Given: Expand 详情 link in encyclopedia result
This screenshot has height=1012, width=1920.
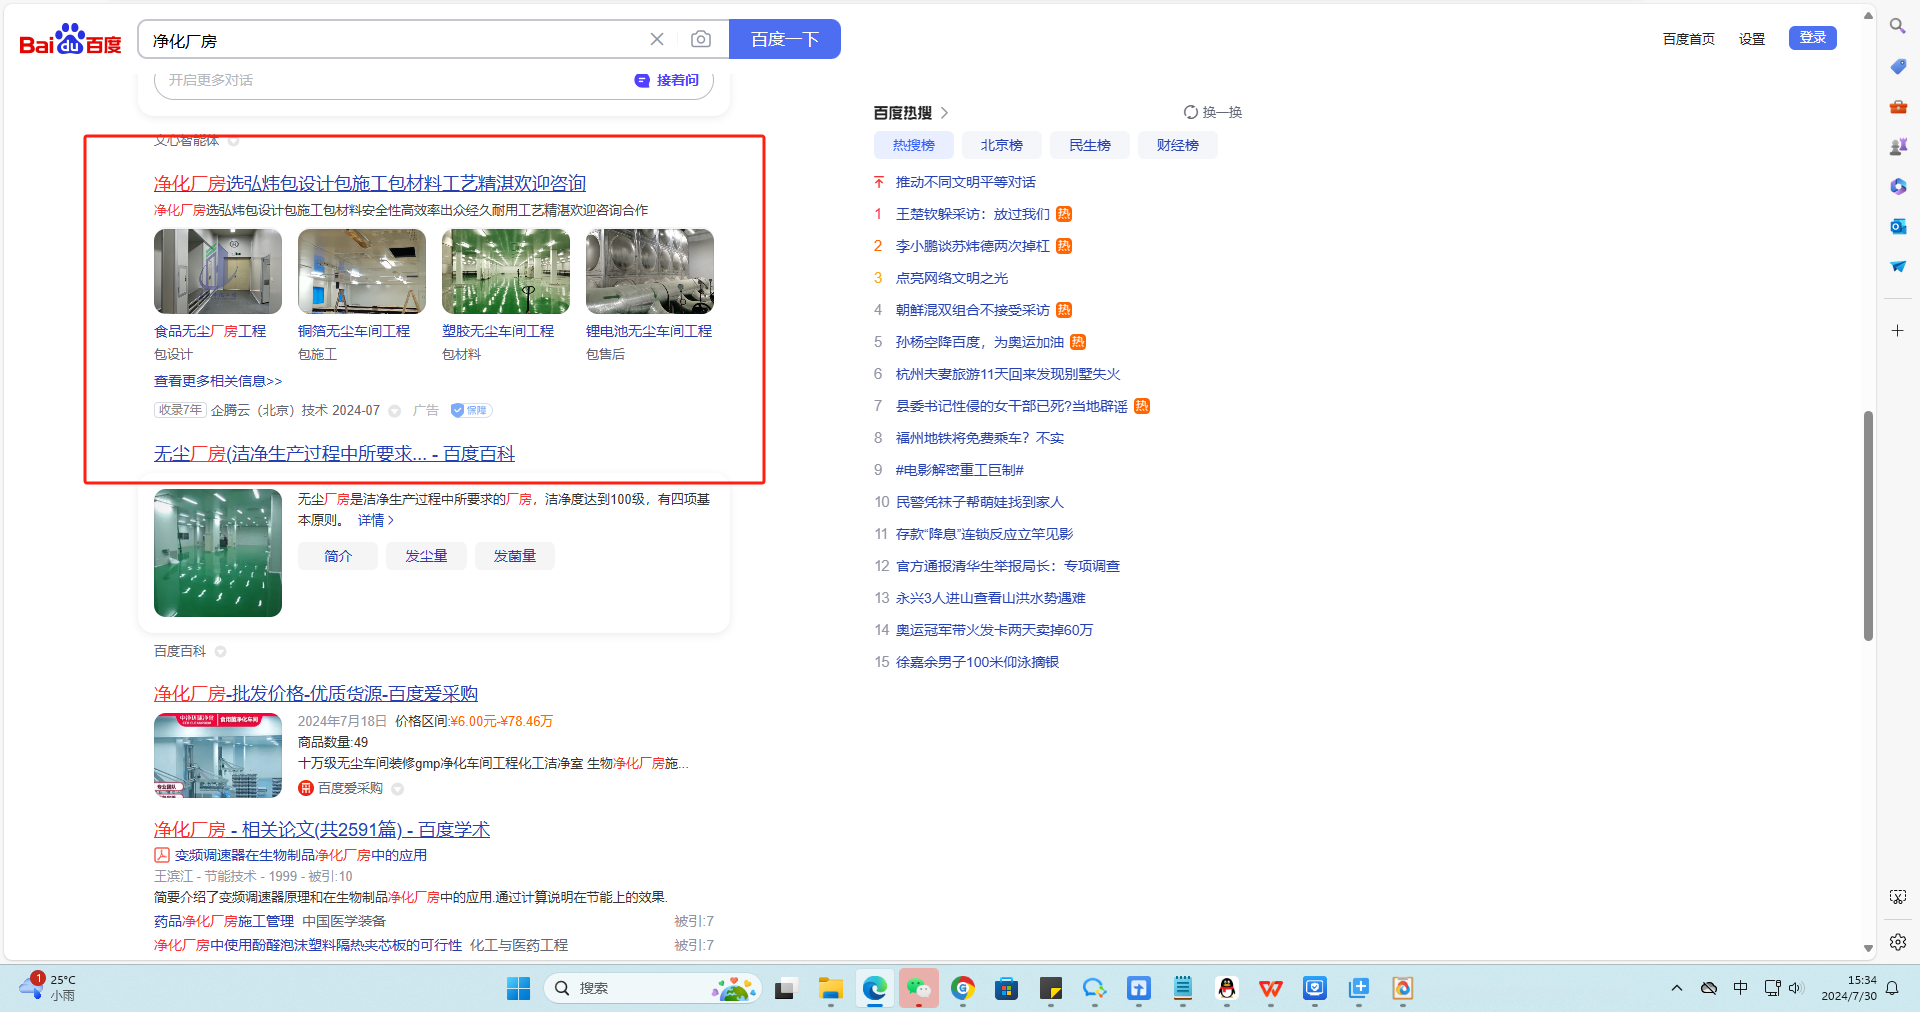Looking at the screenshot, I should 376,520.
